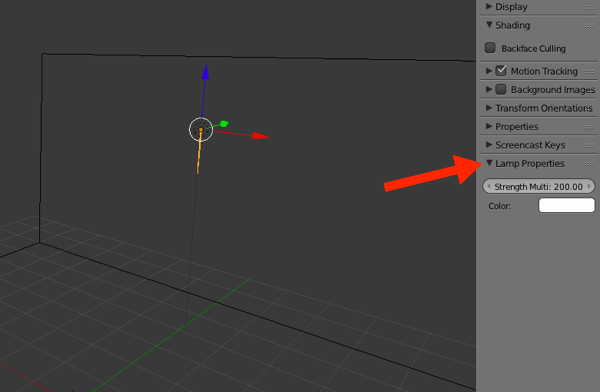600x392 pixels.
Task: Decrease Strength Multi with left arrow
Action: [x=489, y=186]
